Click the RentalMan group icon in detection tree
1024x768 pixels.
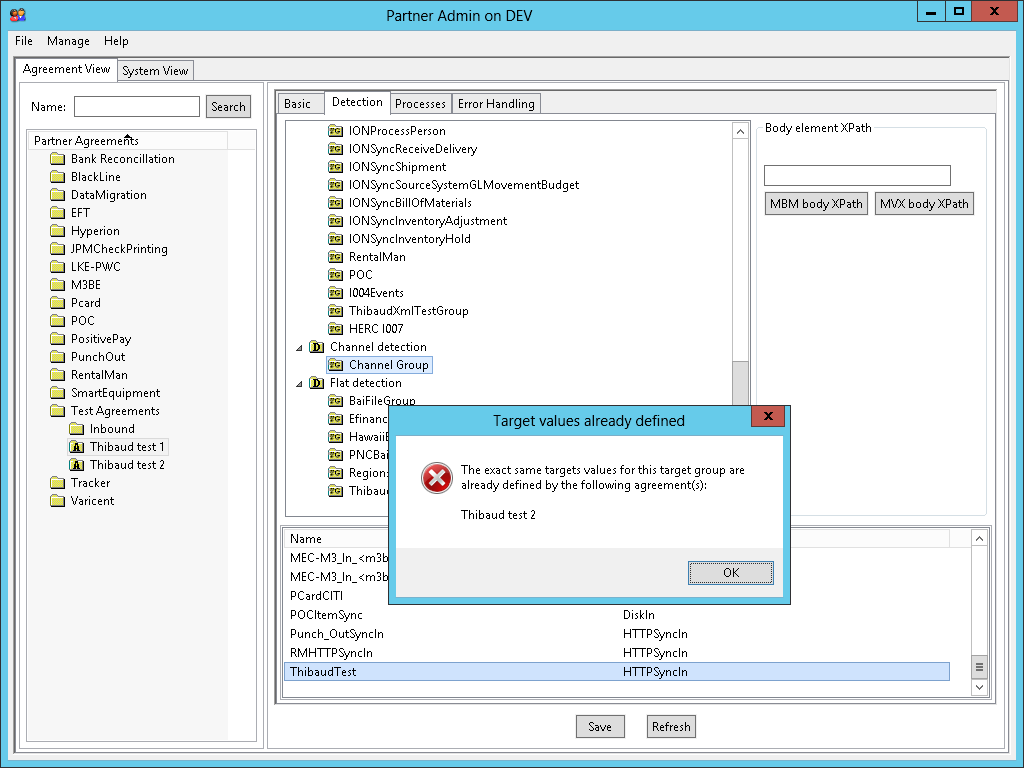click(x=336, y=257)
